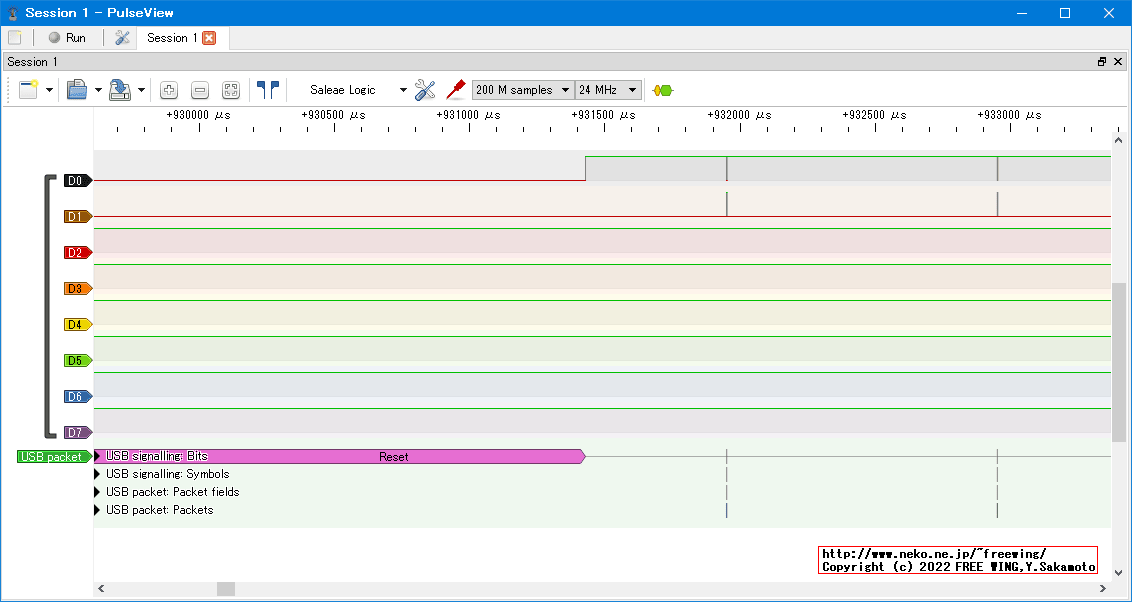Click the horizontal scrollbar thumb

tap(226, 589)
